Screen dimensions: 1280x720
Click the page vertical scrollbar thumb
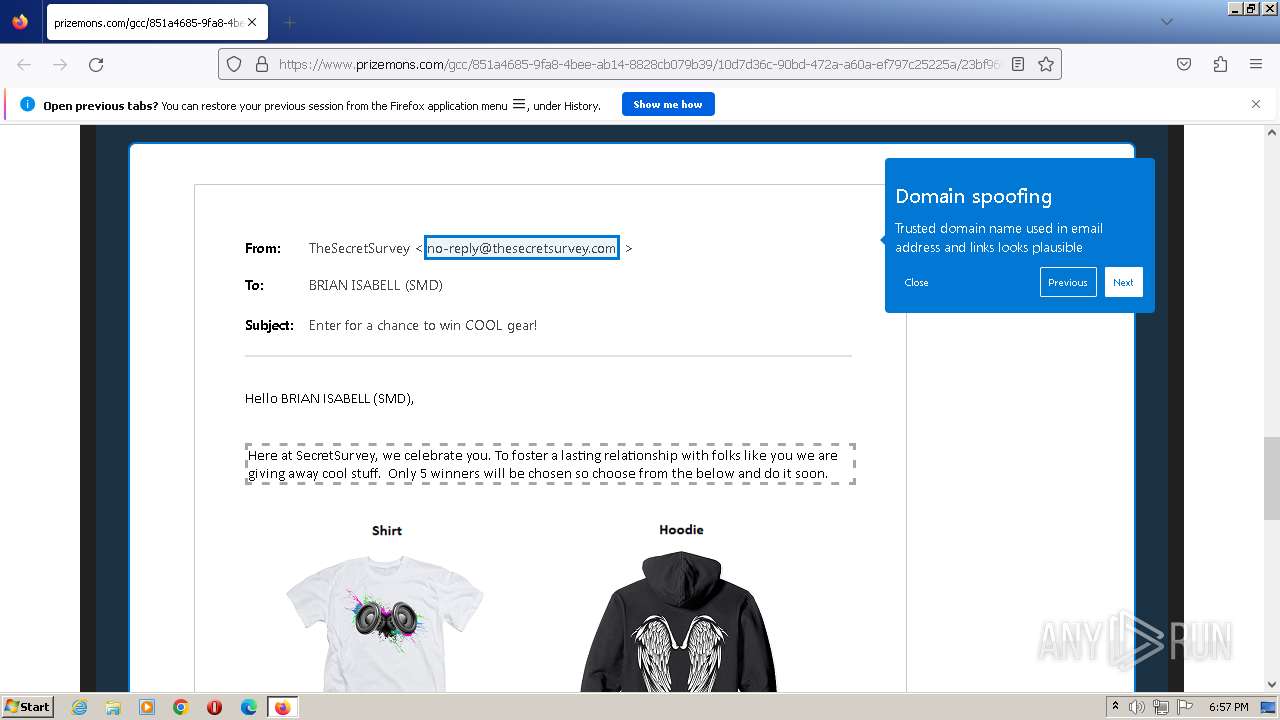point(1272,478)
